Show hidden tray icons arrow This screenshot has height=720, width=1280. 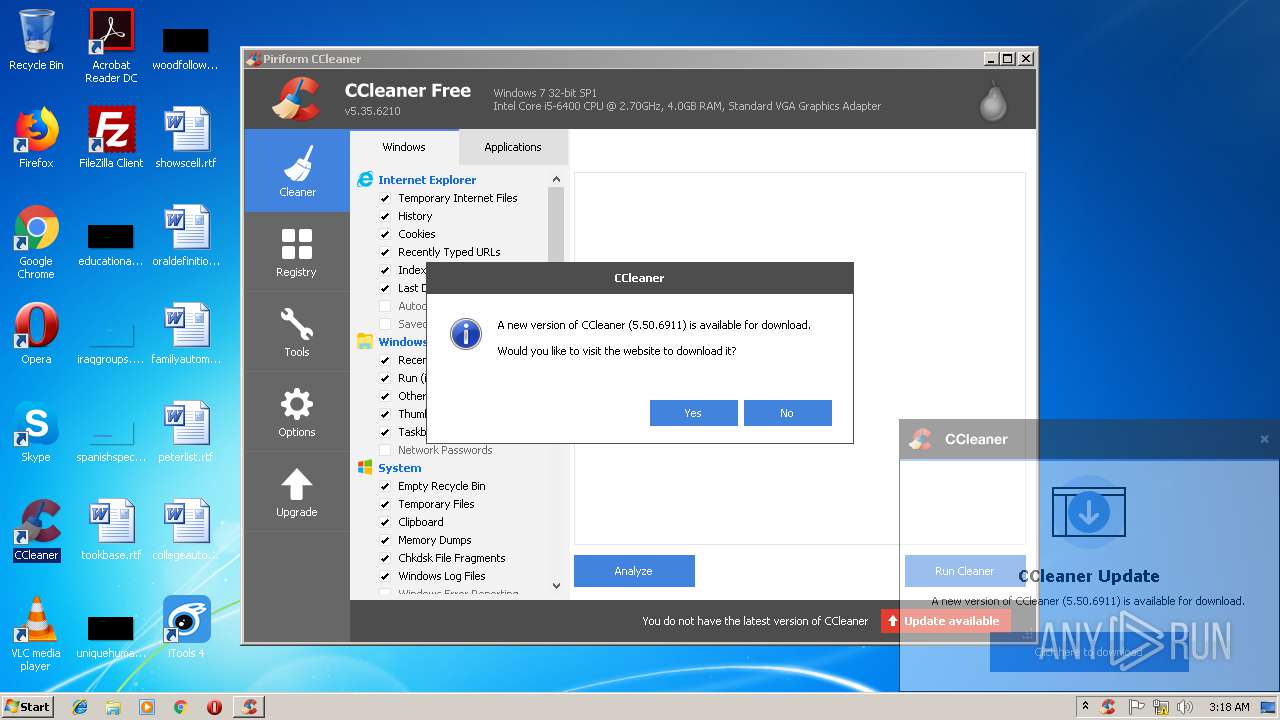[x=1086, y=707]
